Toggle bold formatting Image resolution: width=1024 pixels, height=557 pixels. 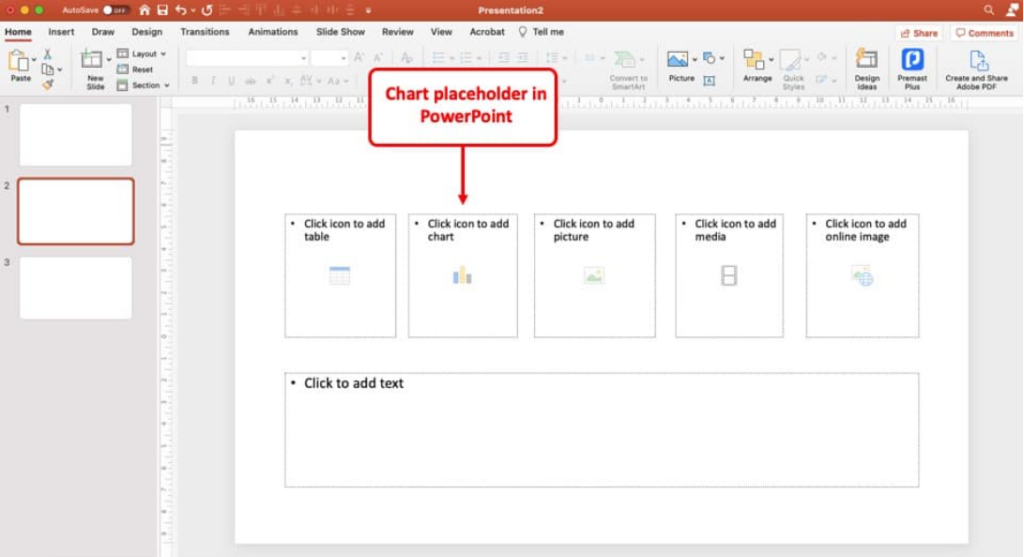click(x=195, y=81)
